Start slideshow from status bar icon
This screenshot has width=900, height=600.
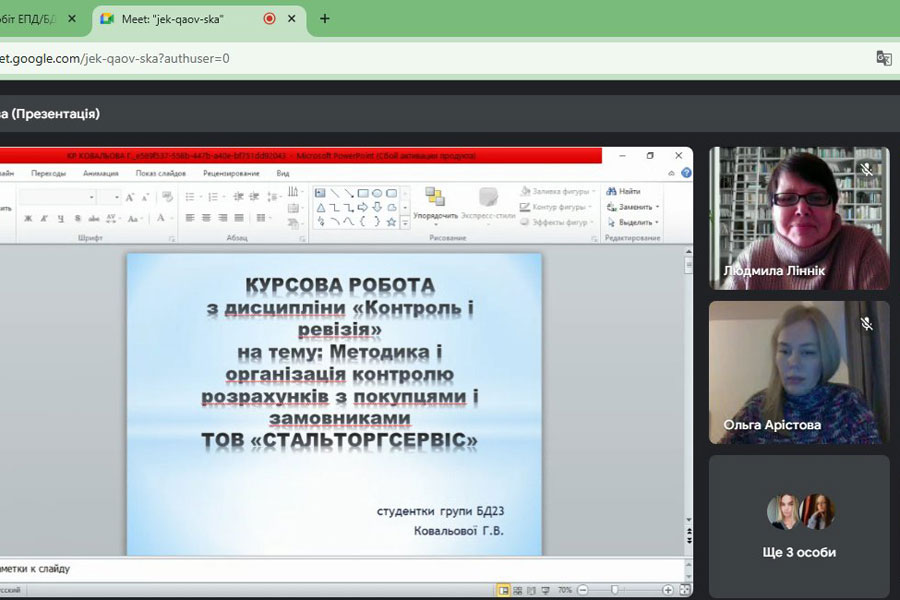click(x=546, y=590)
